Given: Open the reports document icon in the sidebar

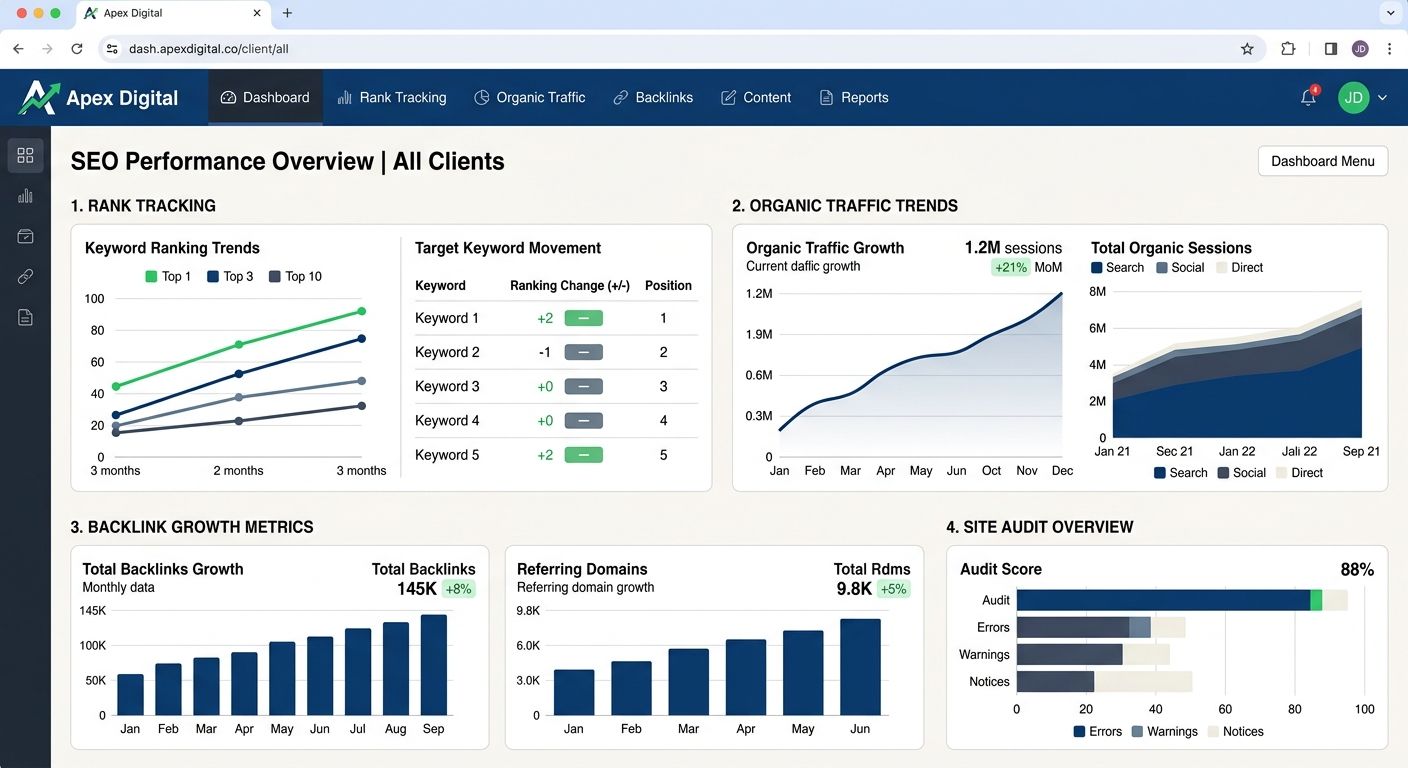Looking at the screenshot, I should pyautogui.click(x=25, y=316).
